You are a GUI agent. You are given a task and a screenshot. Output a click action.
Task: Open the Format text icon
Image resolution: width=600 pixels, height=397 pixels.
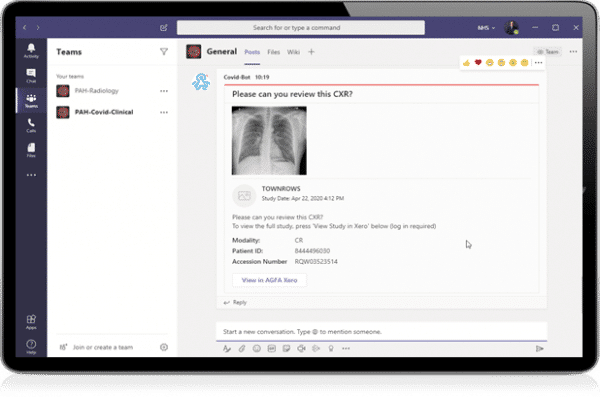[227, 348]
